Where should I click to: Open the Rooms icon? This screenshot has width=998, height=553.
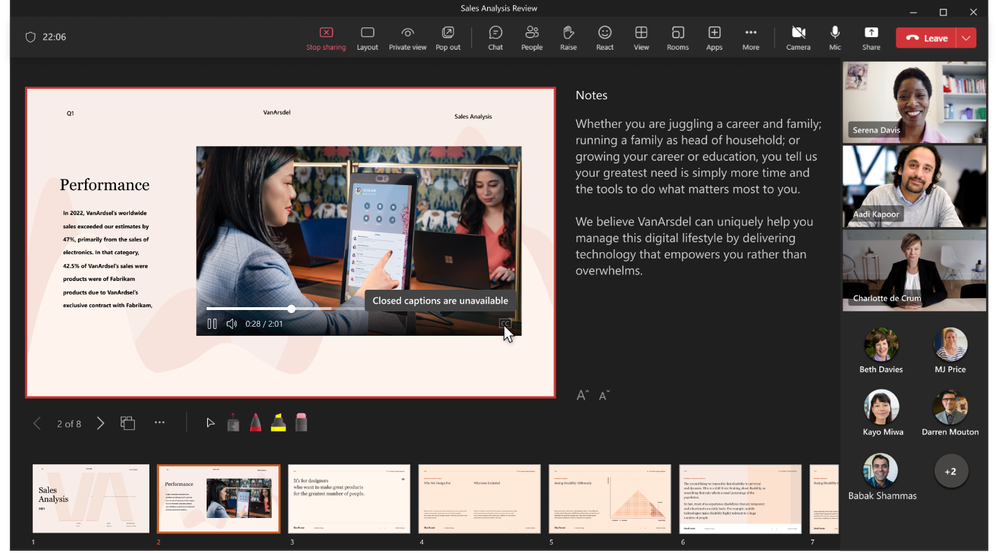click(678, 38)
